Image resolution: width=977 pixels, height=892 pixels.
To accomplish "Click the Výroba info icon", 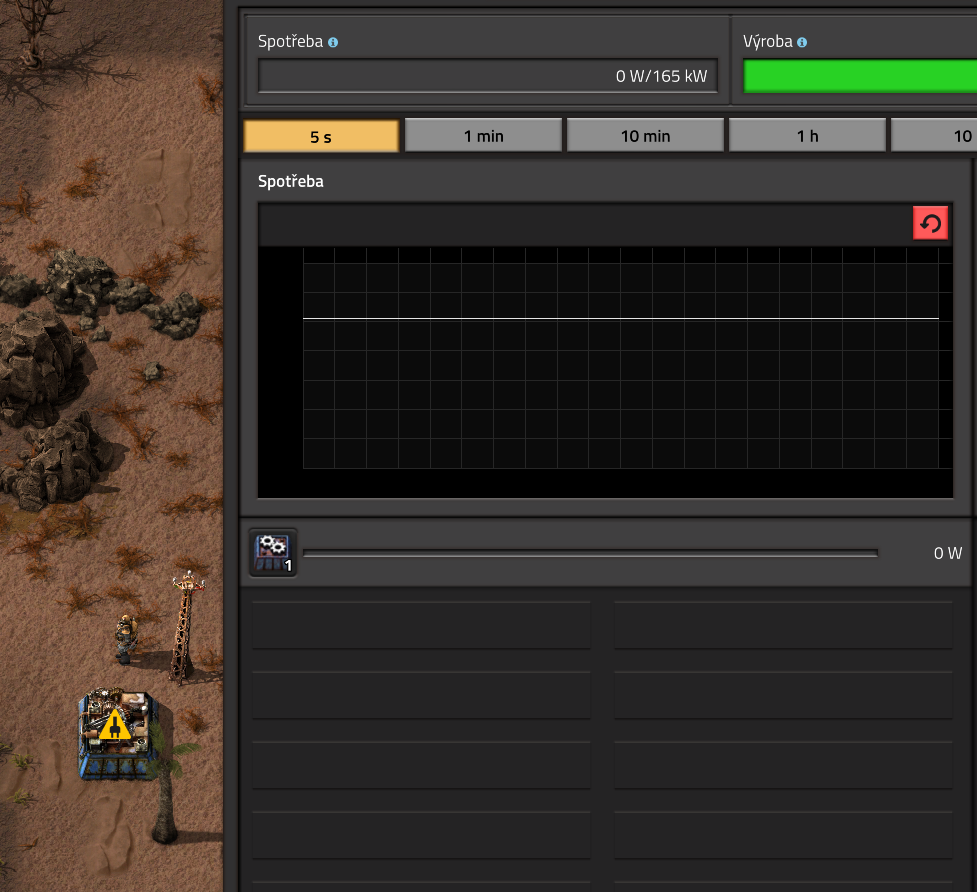I will 802,42.
